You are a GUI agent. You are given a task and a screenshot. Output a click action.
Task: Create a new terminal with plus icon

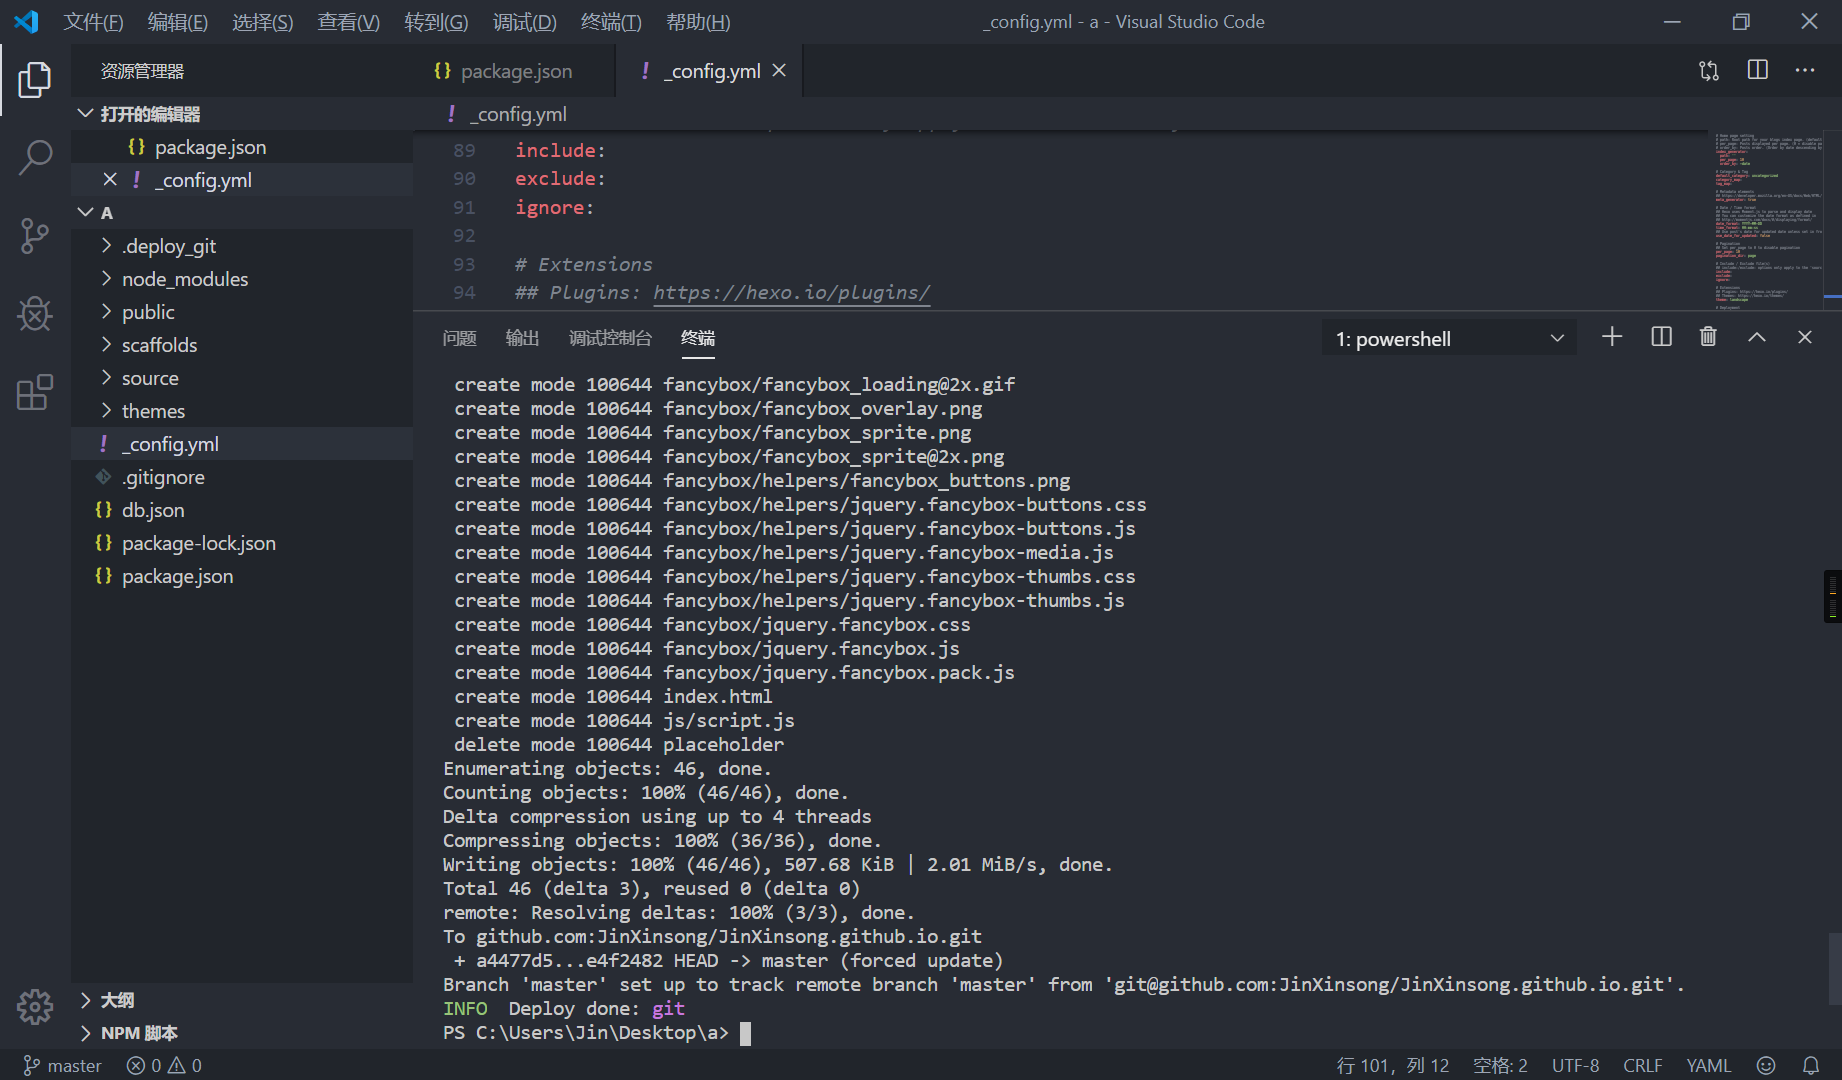(1612, 337)
